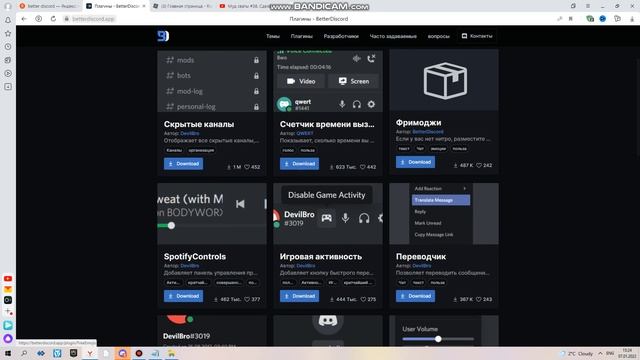
Task: Open browser downloads arrow icon
Action: [x=632, y=19]
